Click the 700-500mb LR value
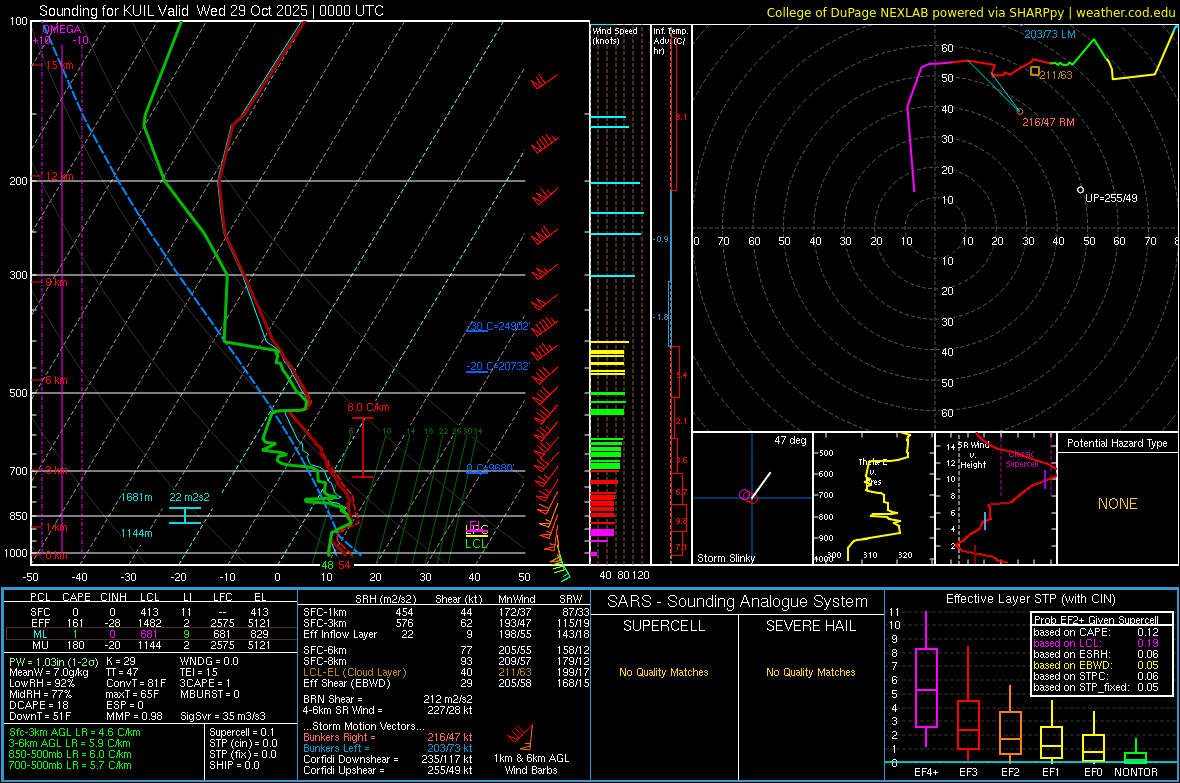 70,765
